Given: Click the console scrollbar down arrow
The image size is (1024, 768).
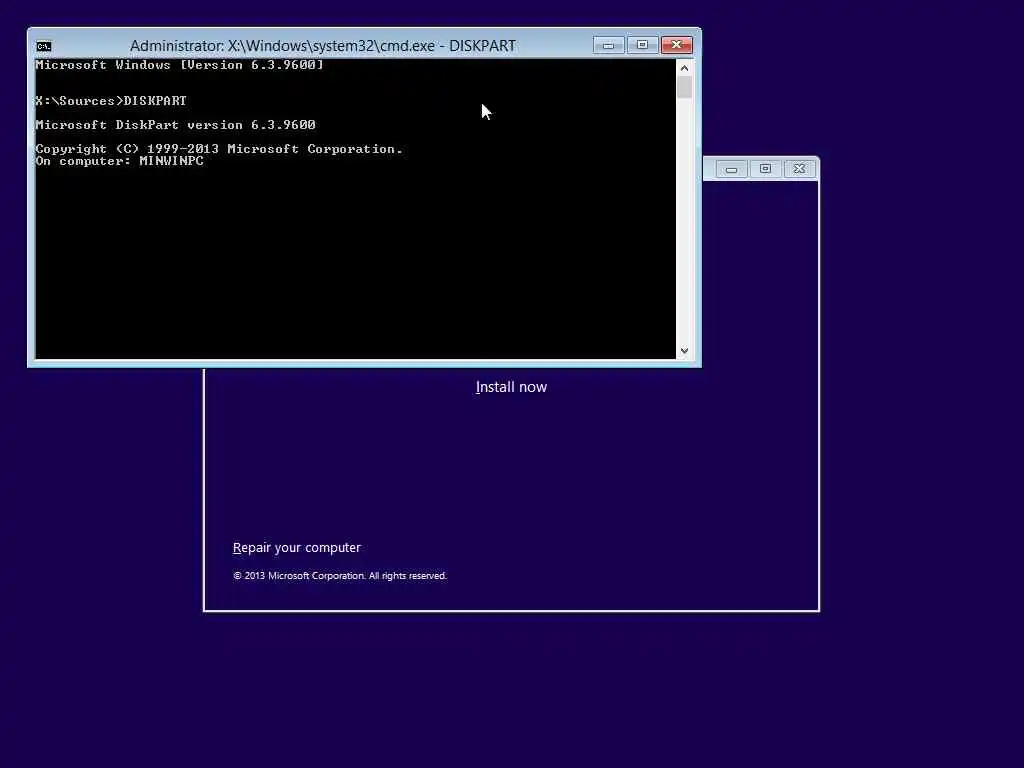Looking at the screenshot, I should [684, 351].
